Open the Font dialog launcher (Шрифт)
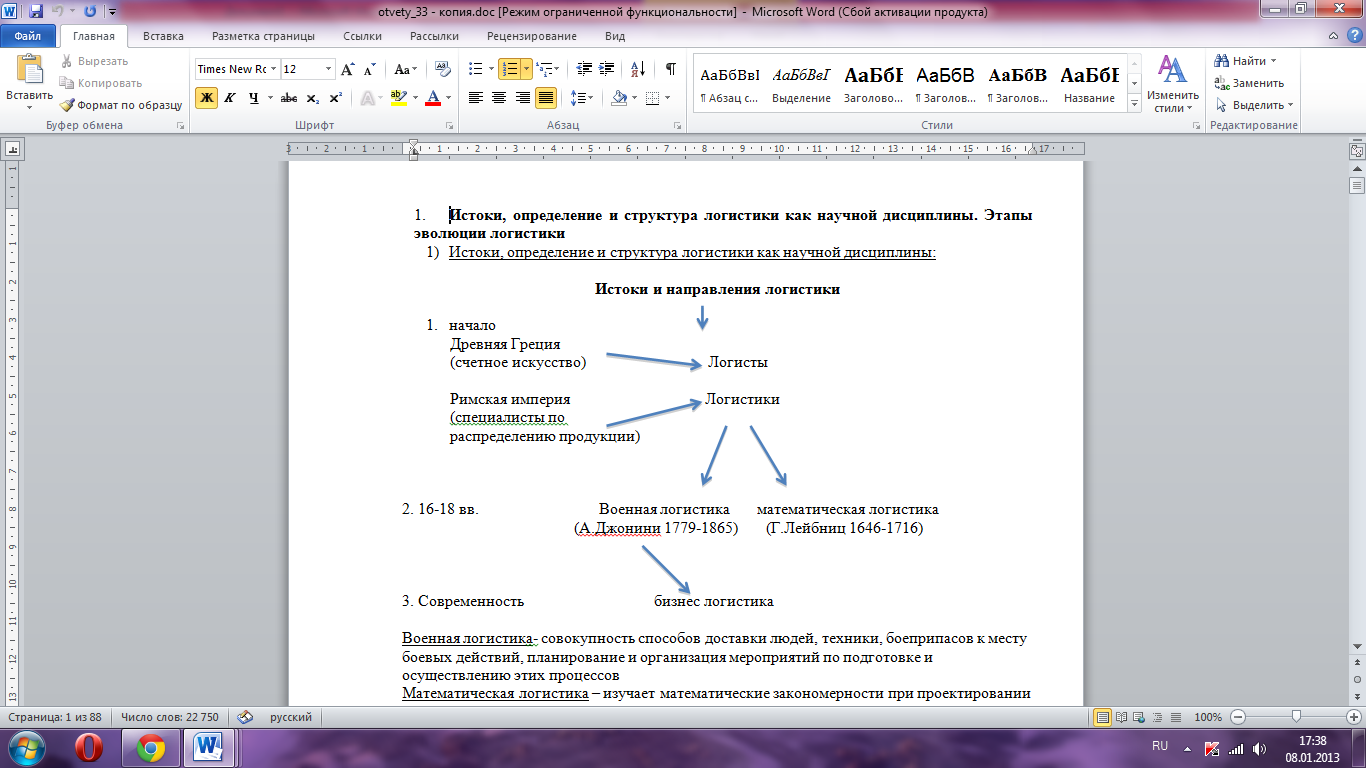 [x=449, y=126]
